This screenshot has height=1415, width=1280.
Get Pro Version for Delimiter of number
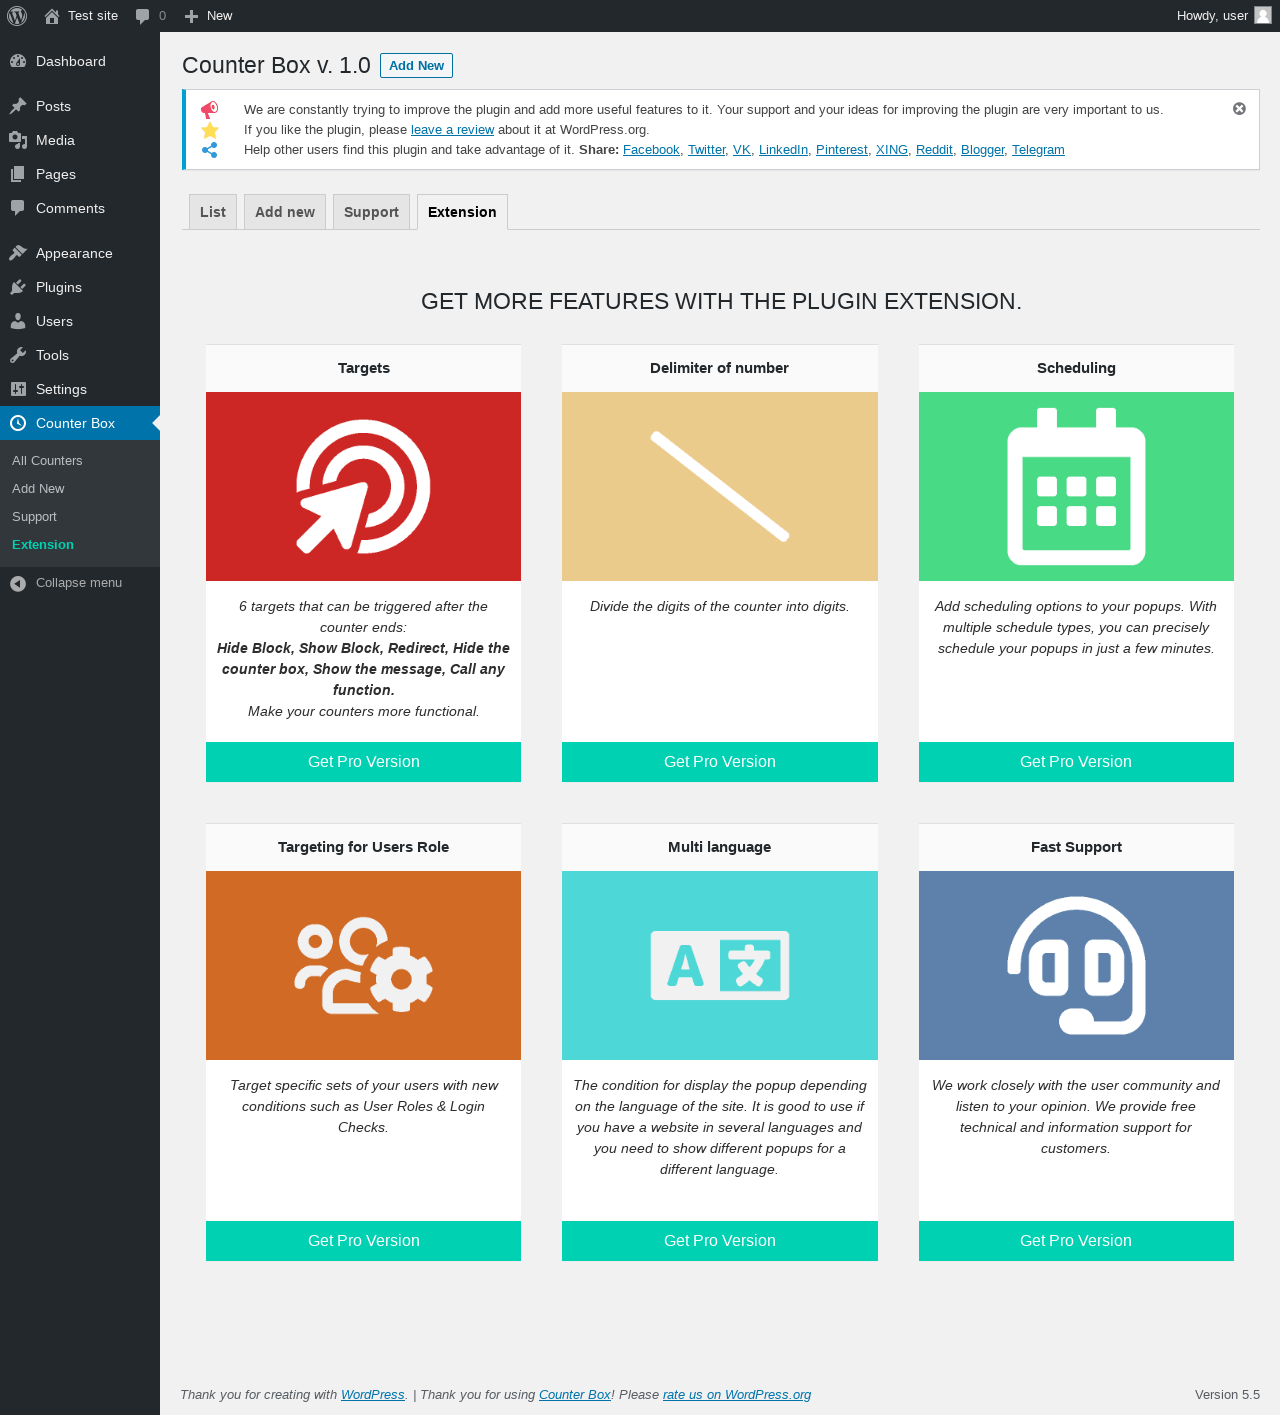click(x=720, y=762)
